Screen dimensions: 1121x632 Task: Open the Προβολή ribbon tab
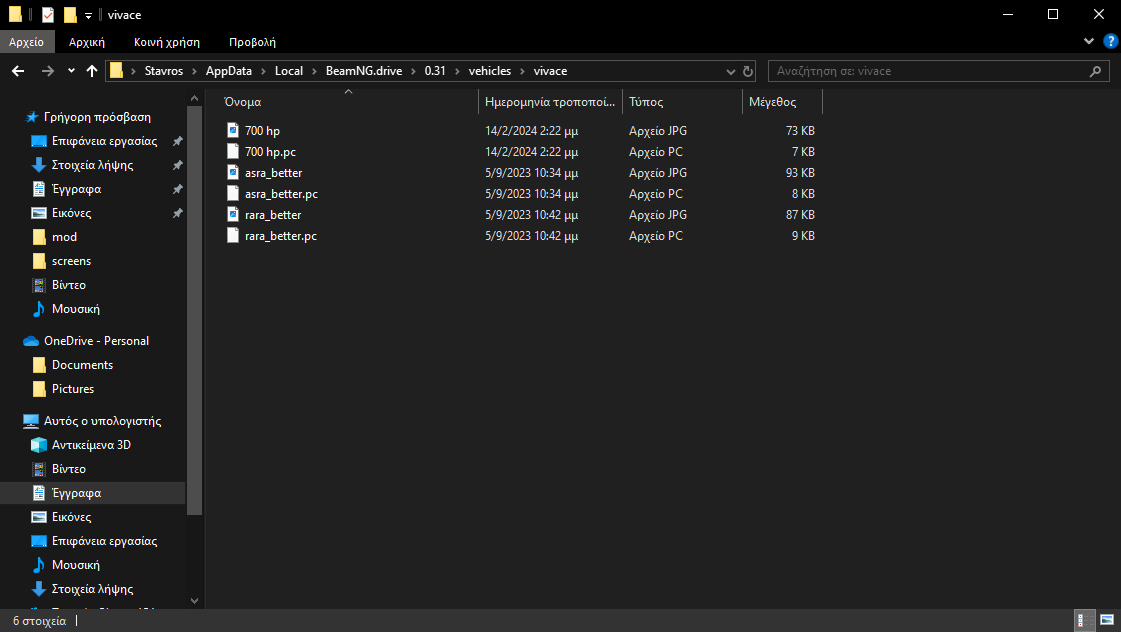click(x=252, y=42)
